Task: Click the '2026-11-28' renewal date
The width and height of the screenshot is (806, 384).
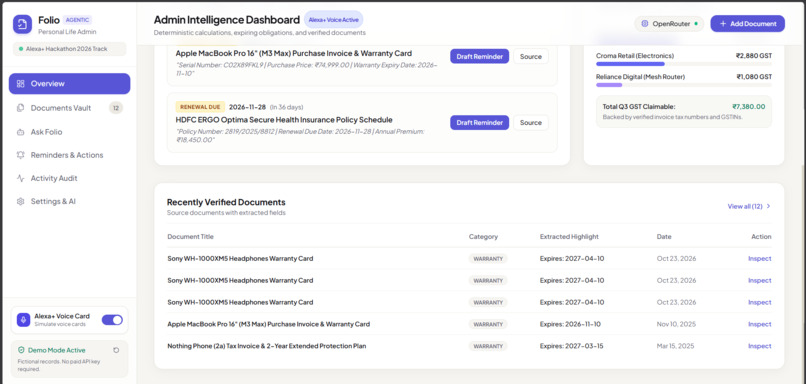Action: point(247,107)
